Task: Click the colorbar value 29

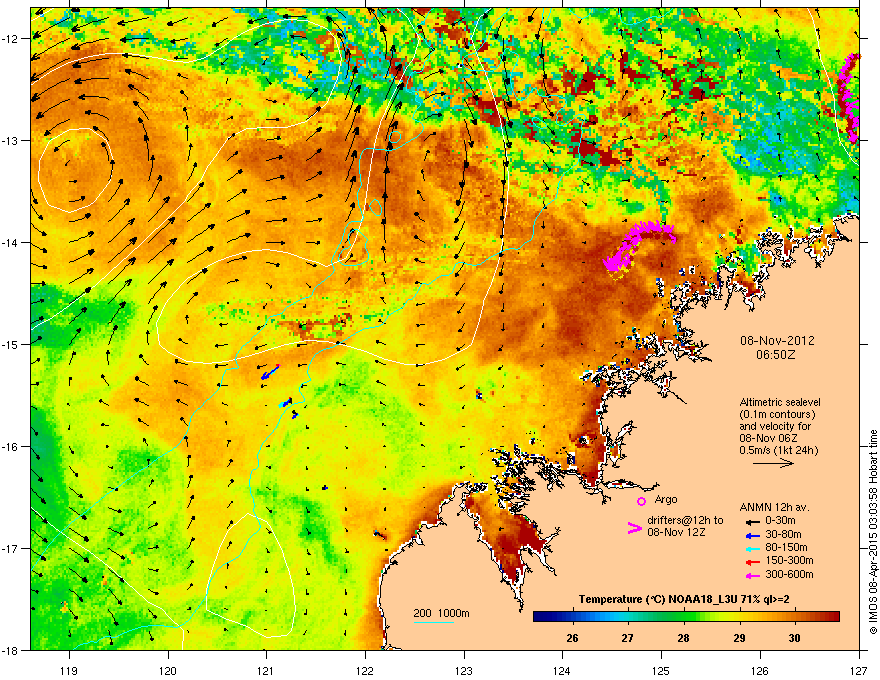Action: 739,638
